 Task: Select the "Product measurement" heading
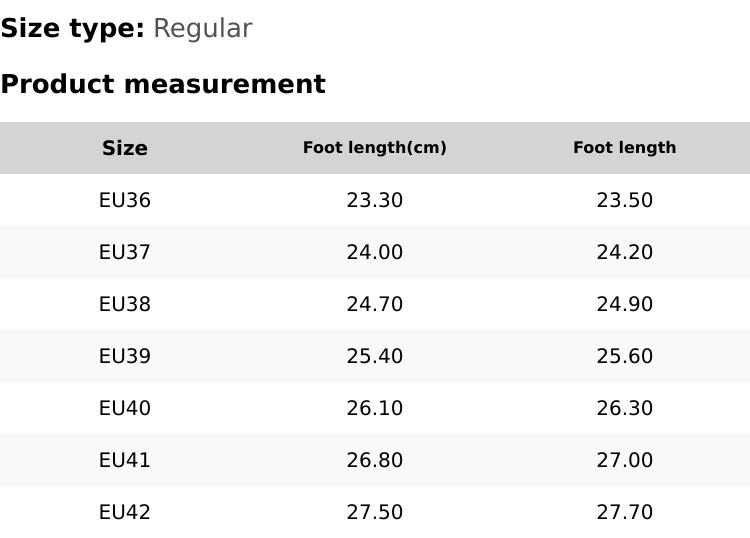pos(163,84)
